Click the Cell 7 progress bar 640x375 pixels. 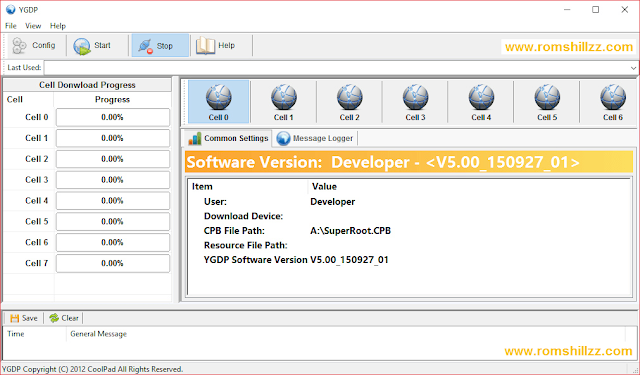click(x=113, y=263)
